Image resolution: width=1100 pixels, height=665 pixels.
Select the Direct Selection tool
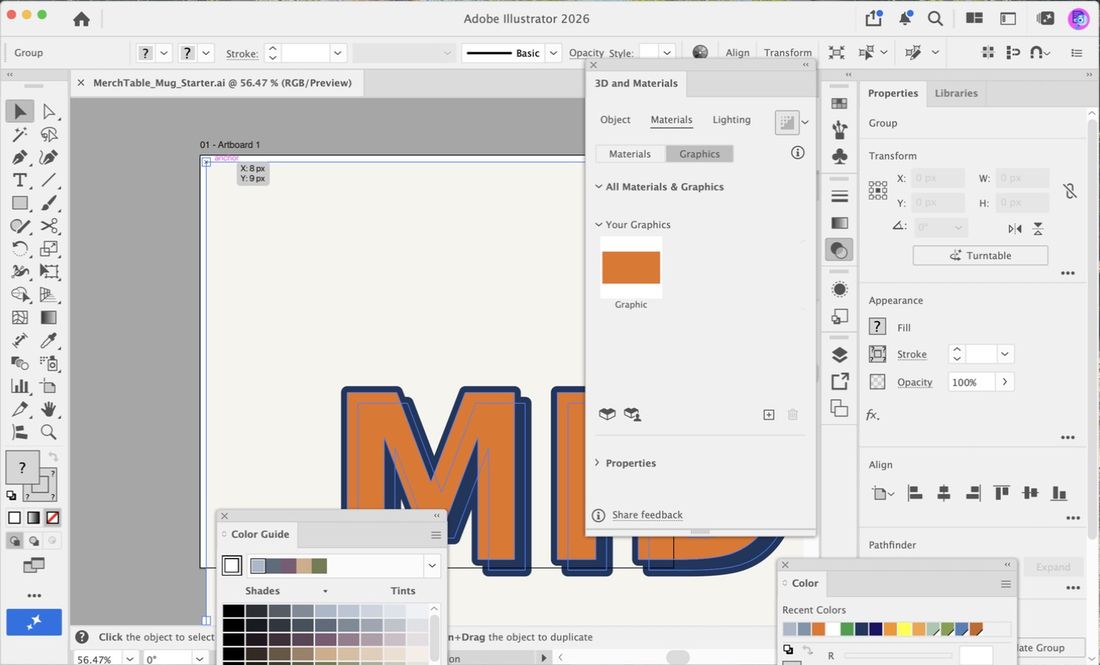click(x=48, y=111)
